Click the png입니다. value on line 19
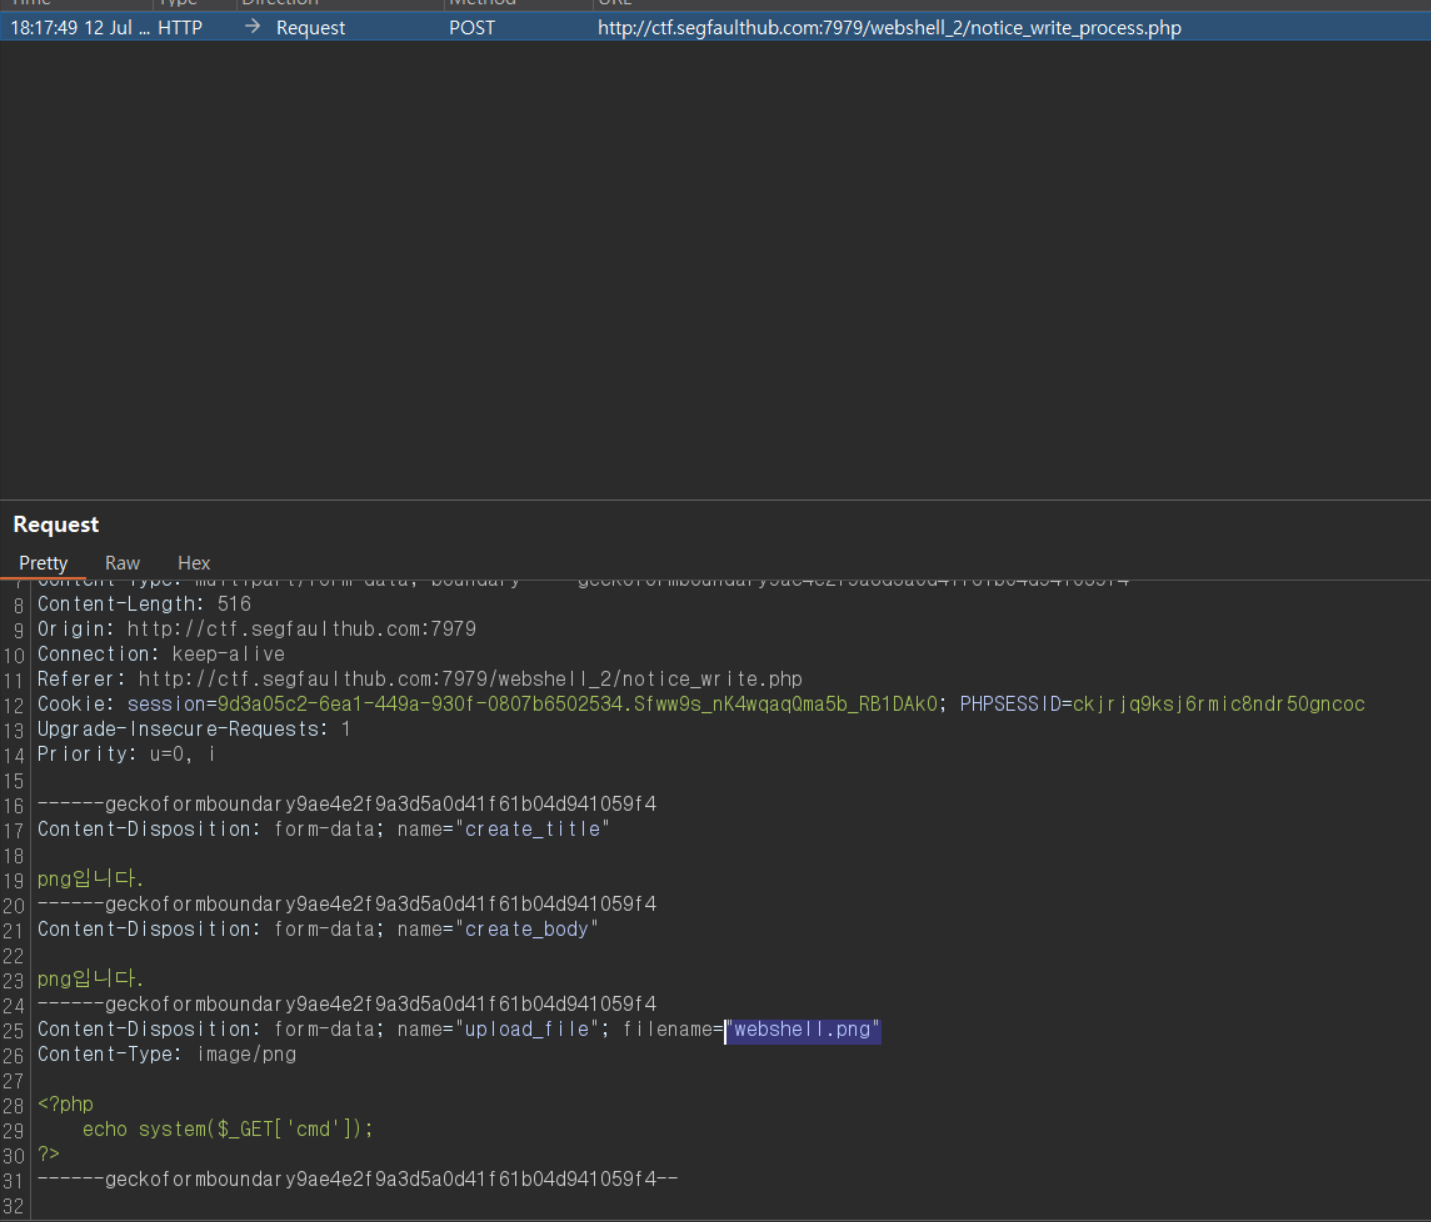This screenshot has height=1222, width=1431. point(90,879)
